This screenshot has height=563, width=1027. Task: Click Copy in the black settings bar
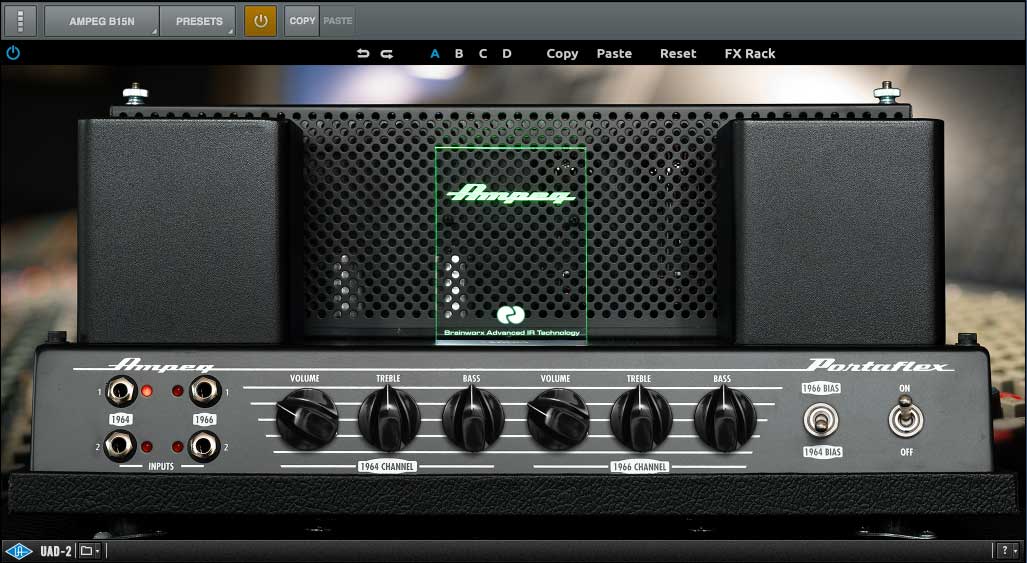tap(562, 54)
